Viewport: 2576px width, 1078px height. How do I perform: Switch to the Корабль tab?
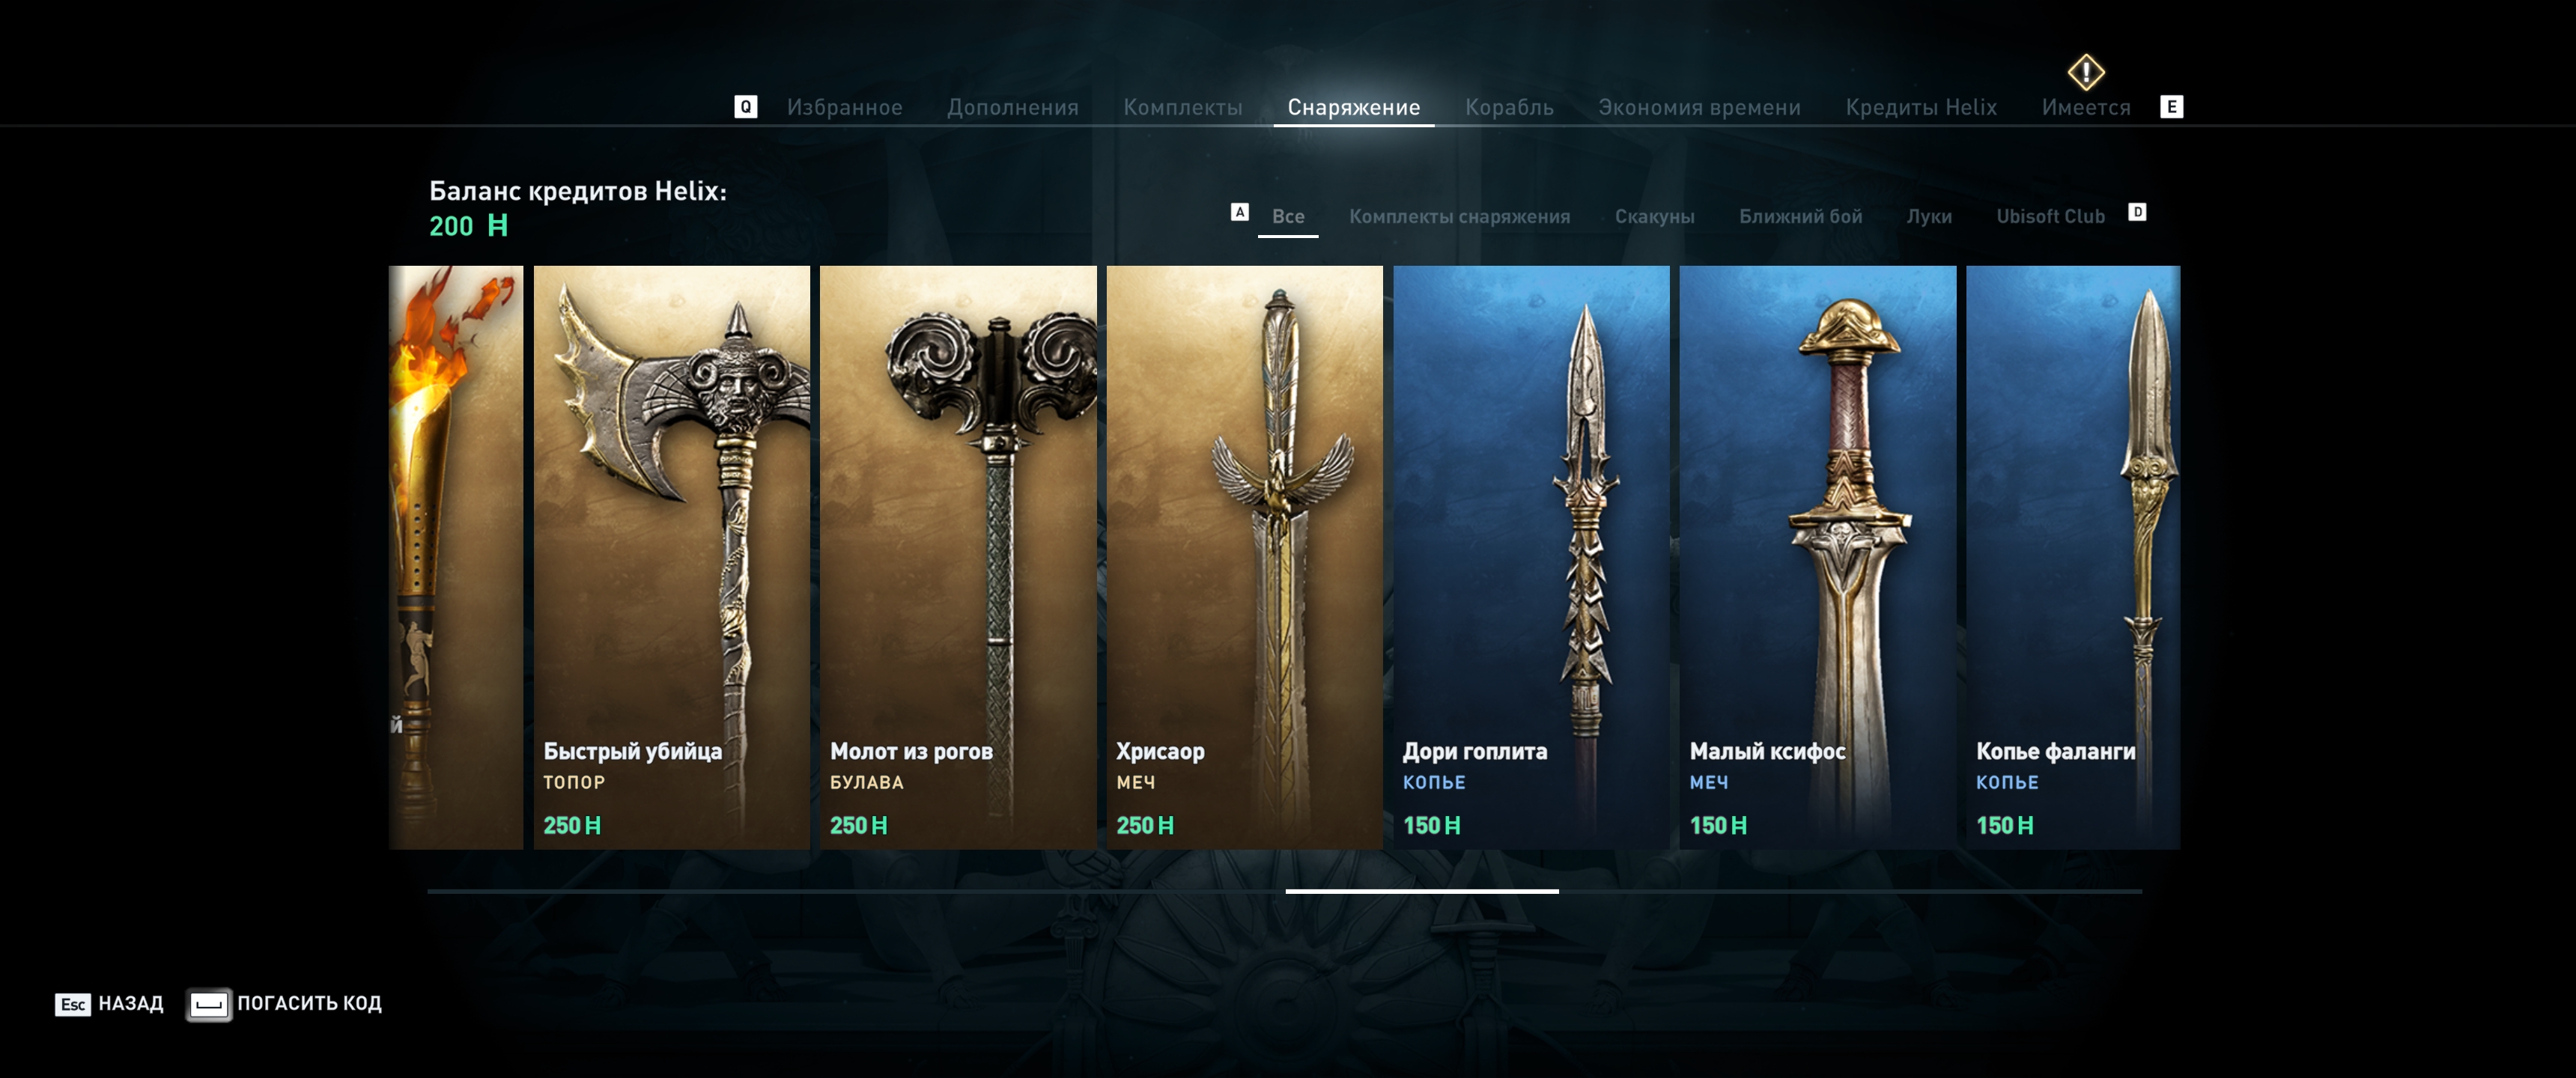[x=1509, y=107]
